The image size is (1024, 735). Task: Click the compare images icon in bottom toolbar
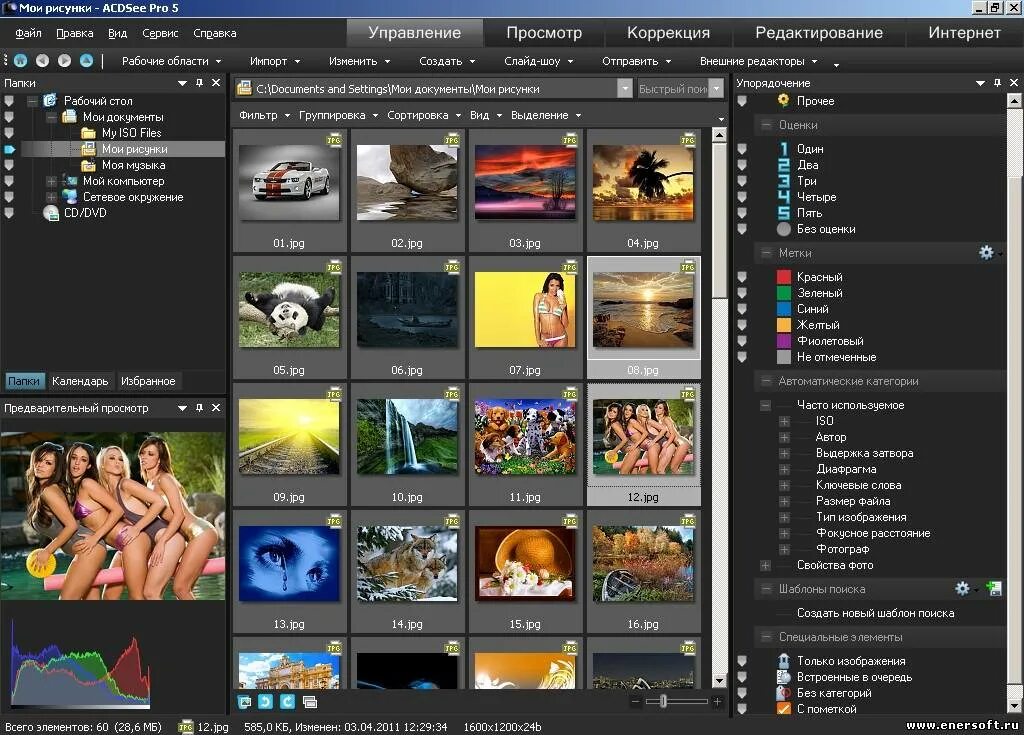click(310, 702)
